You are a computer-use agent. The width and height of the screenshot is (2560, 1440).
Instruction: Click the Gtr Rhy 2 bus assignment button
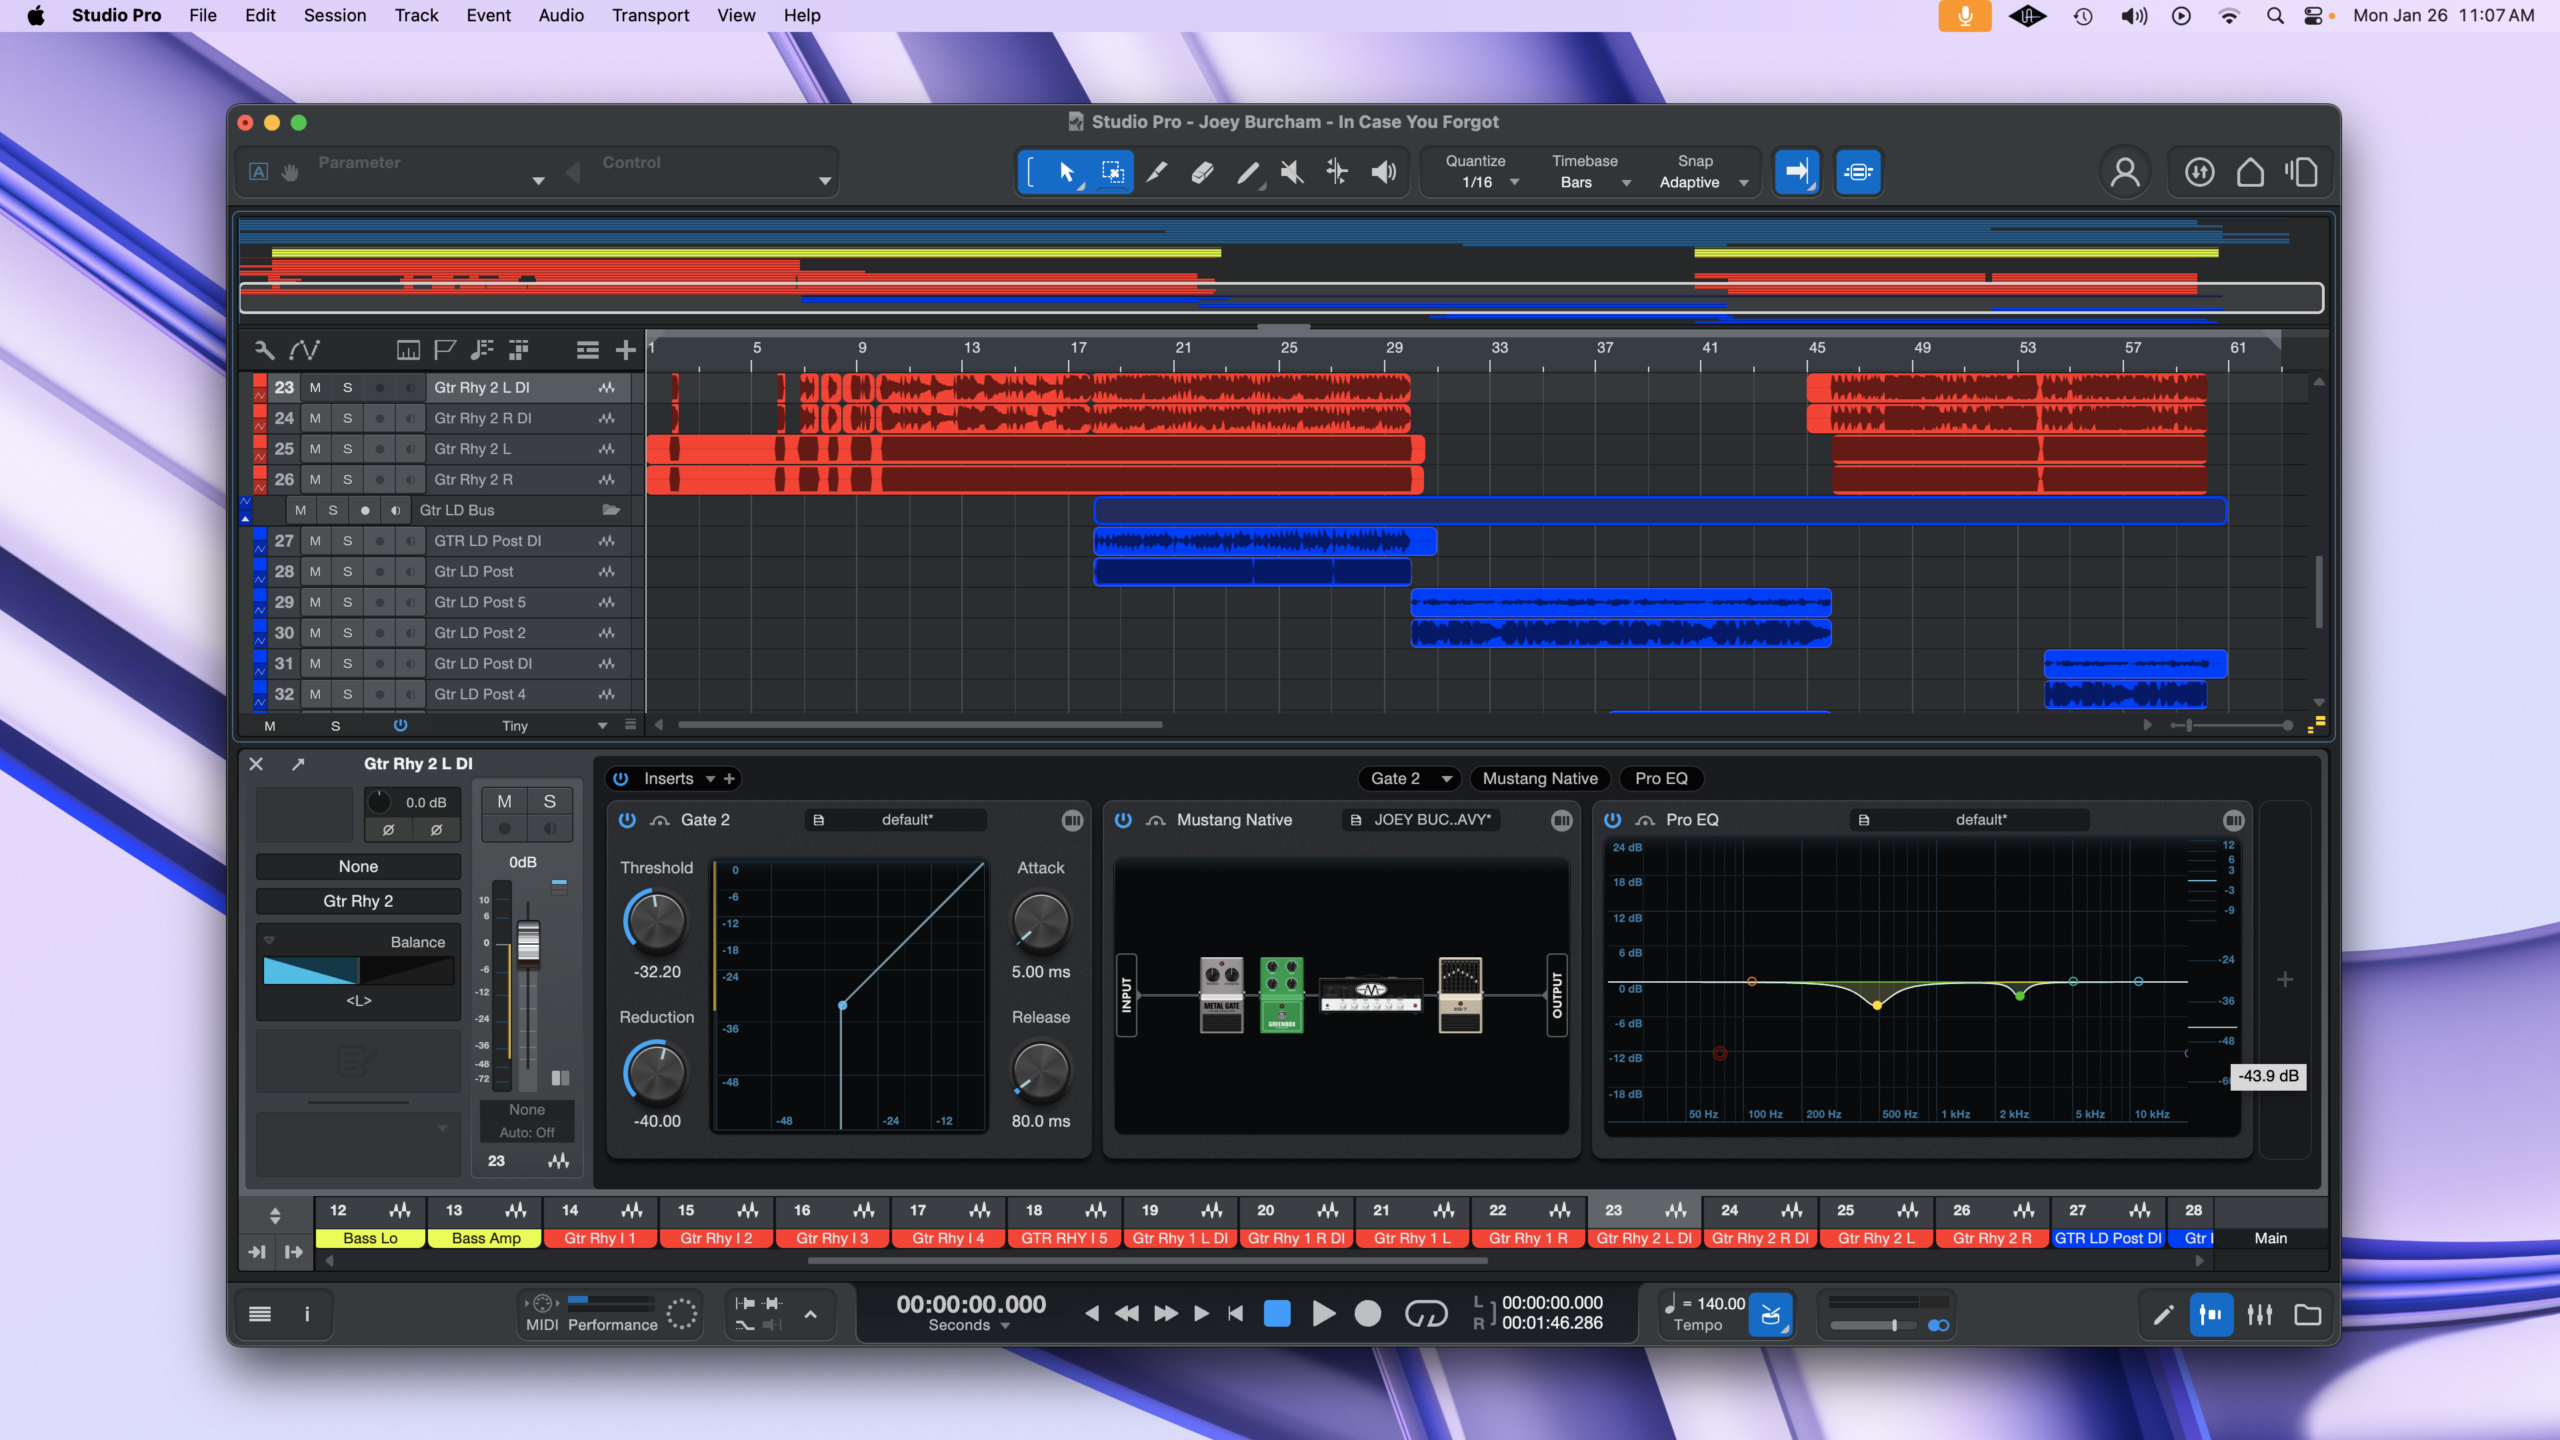pyautogui.click(x=357, y=900)
